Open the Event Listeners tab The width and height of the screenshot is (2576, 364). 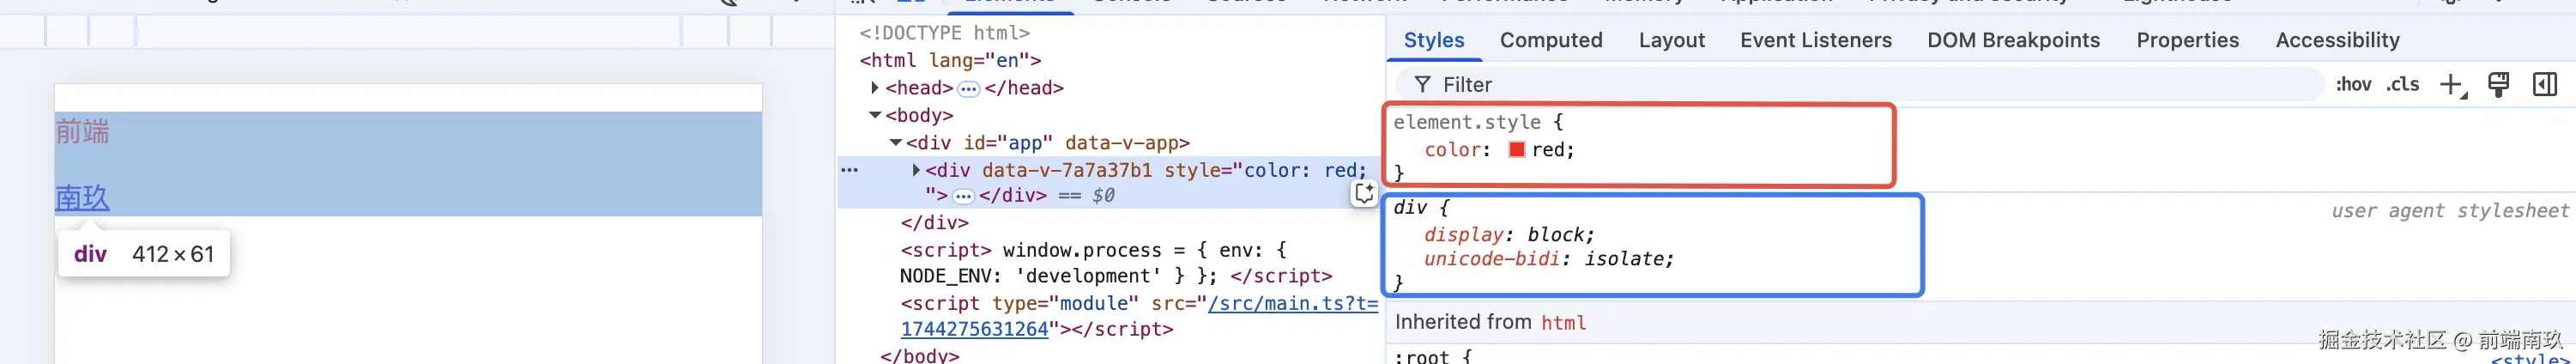click(x=1815, y=40)
